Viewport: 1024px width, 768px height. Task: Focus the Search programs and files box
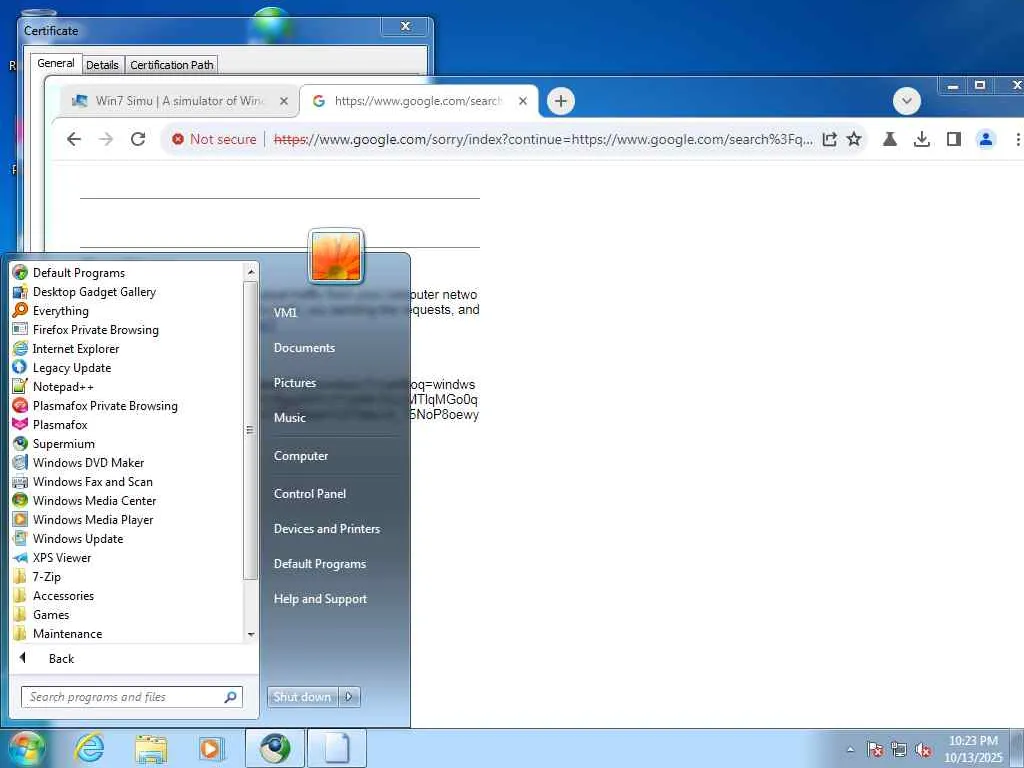(131, 697)
